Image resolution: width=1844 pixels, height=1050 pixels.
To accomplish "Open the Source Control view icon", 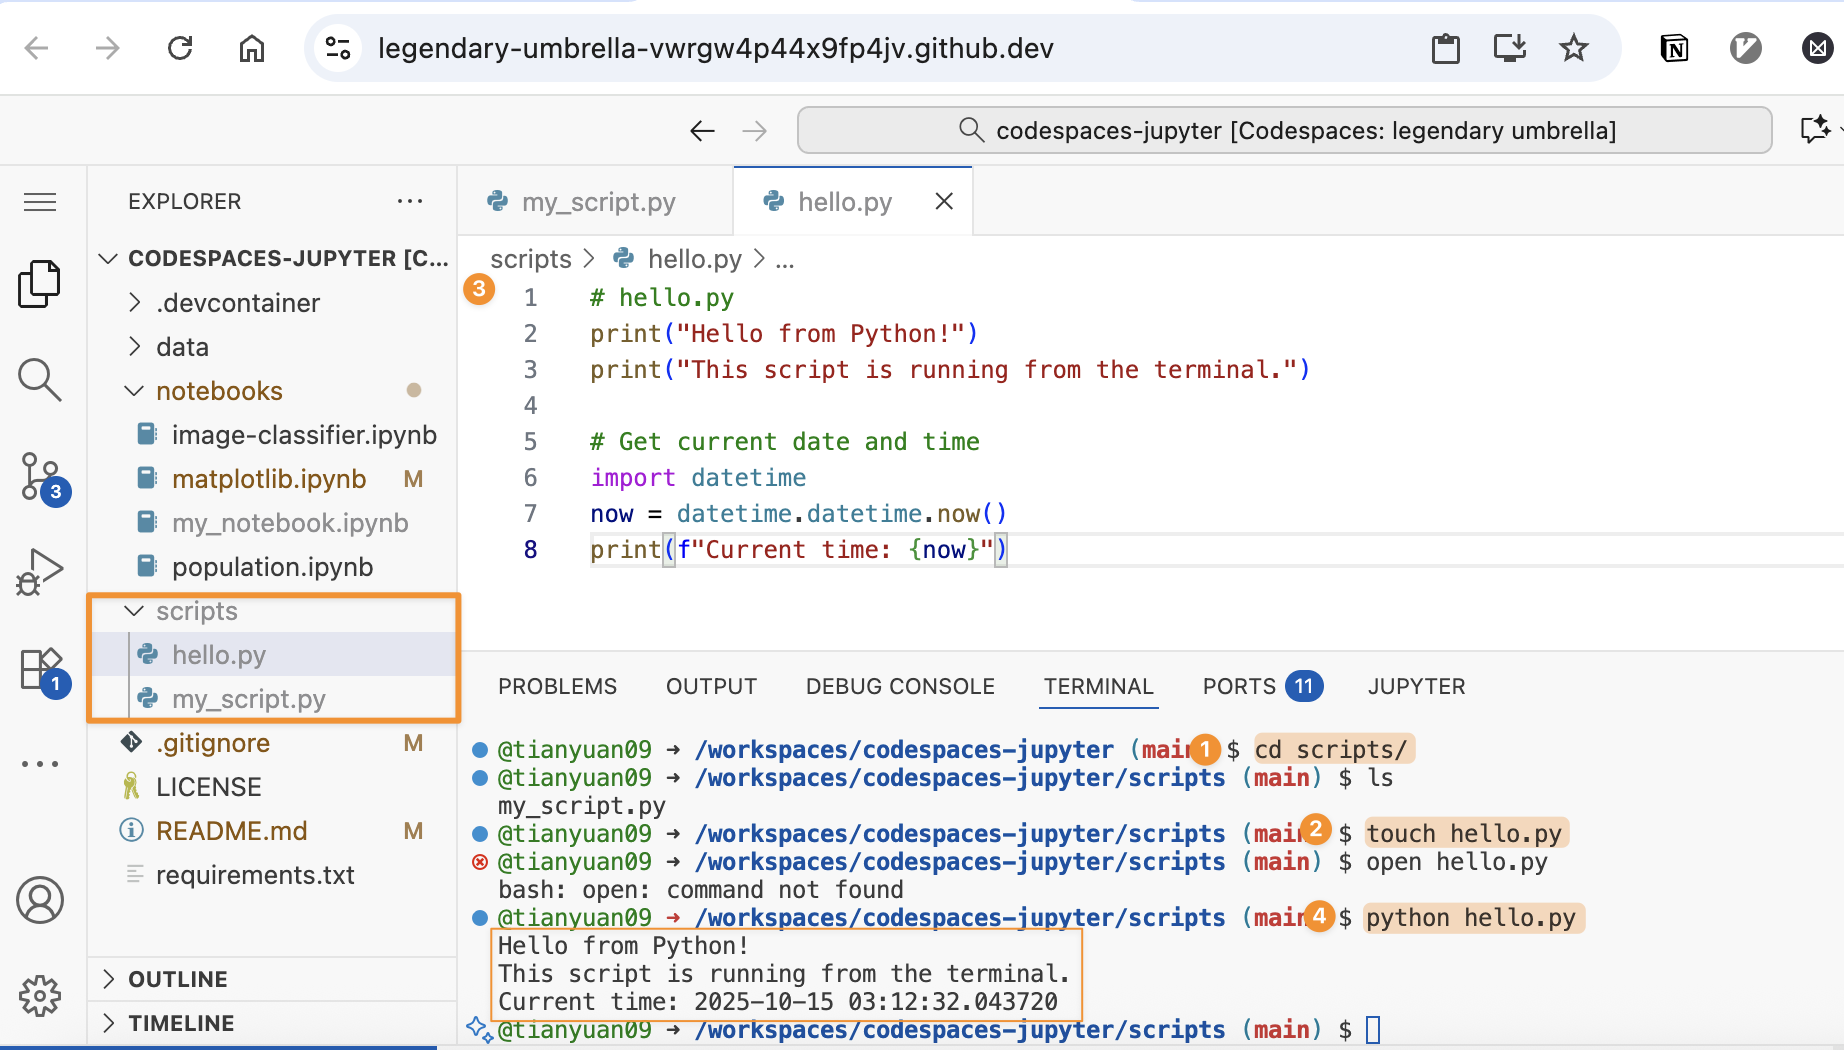I will 40,476.
